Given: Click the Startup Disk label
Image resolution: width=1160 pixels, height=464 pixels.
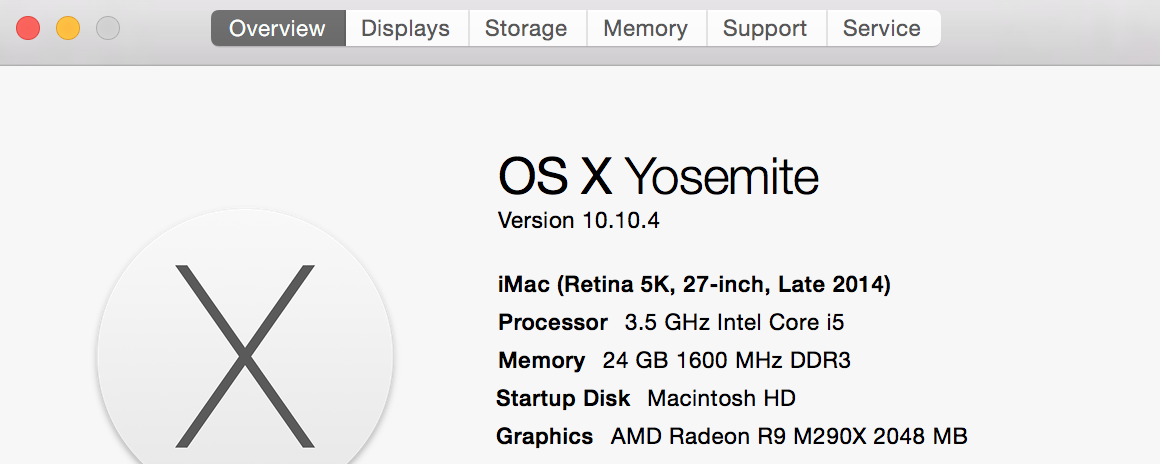Looking at the screenshot, I should 563,398.
